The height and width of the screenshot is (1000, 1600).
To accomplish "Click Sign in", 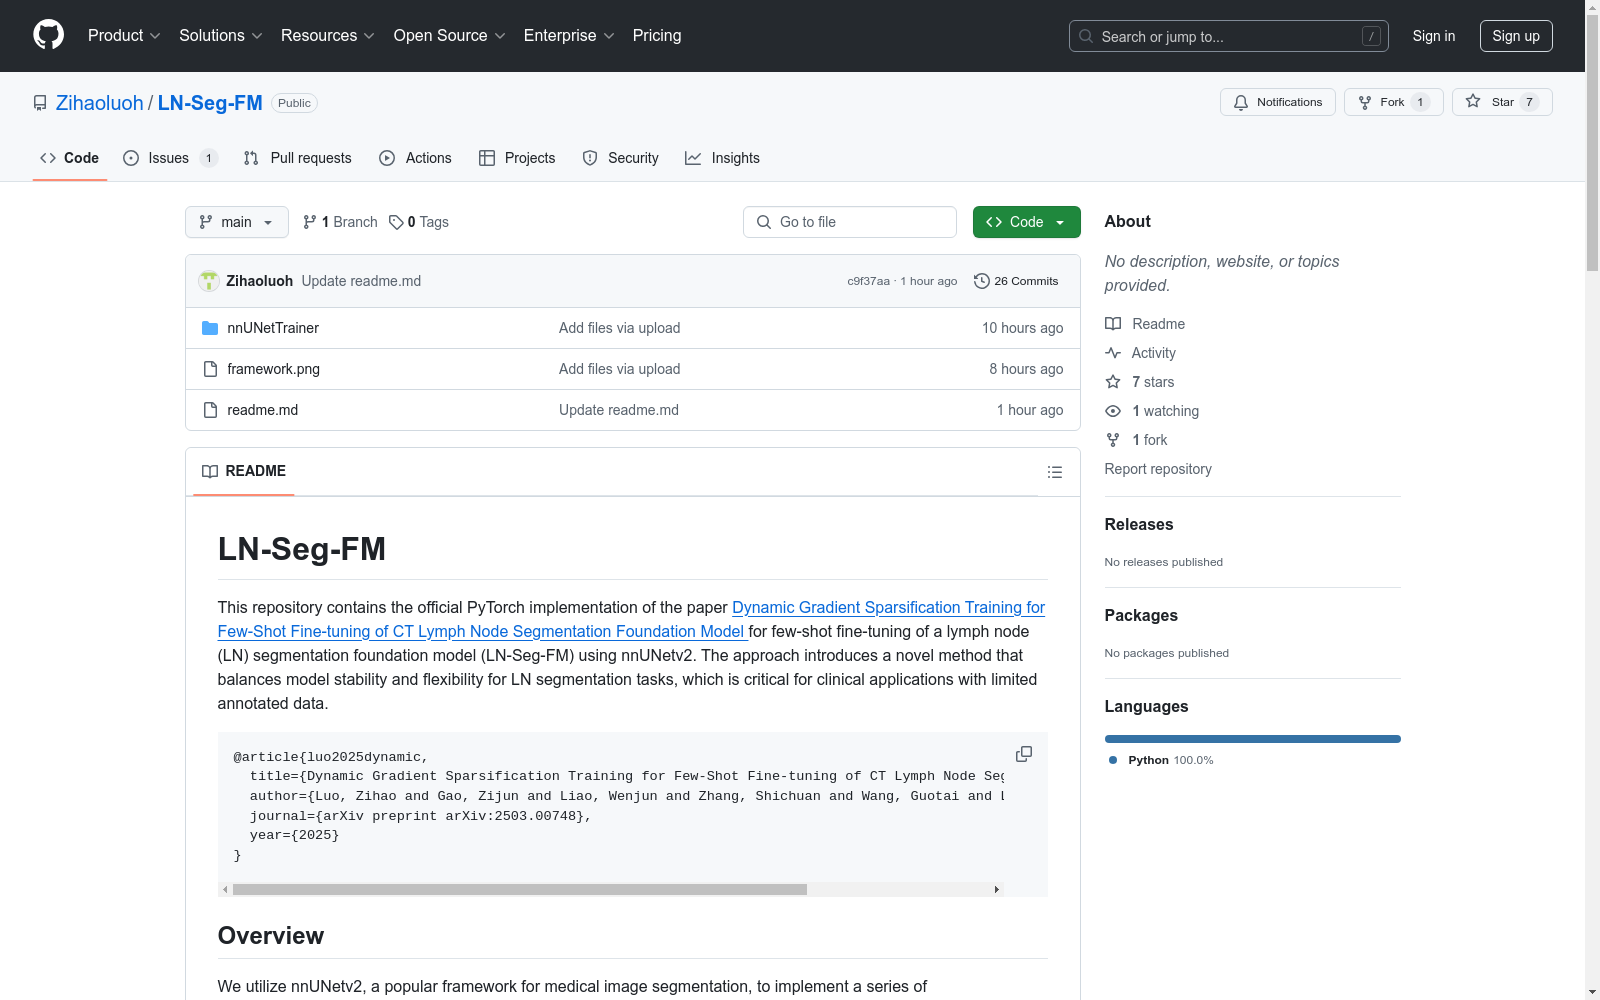I will pos(1434,36).
